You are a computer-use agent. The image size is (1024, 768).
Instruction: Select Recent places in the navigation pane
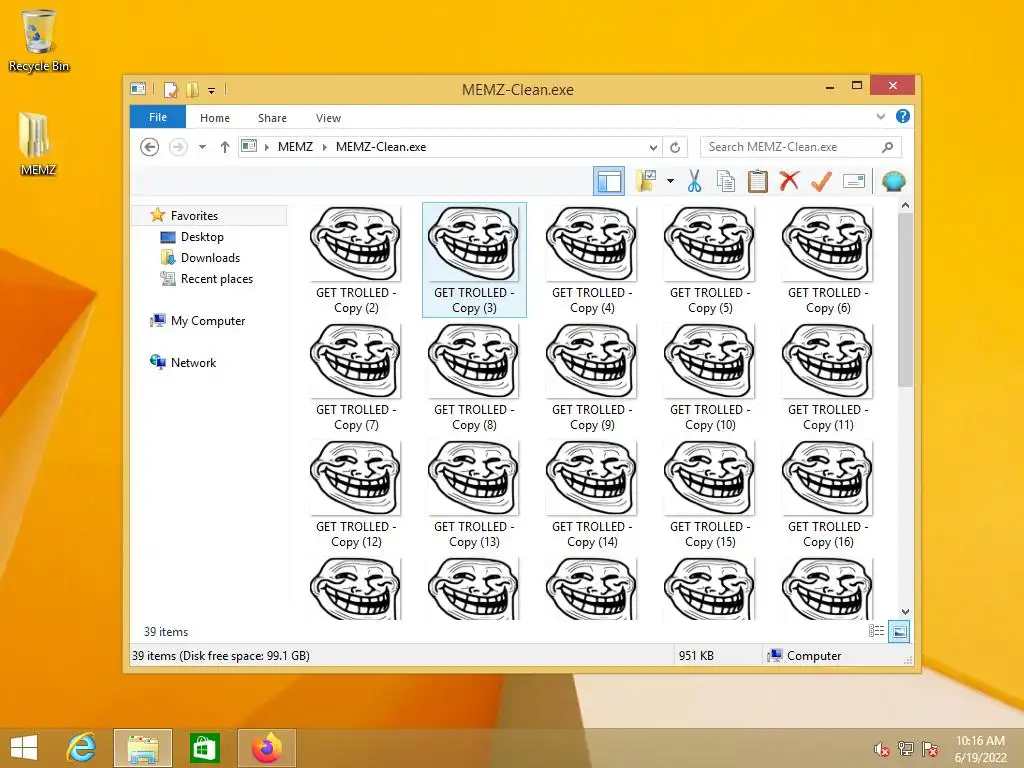click(216, 278)
